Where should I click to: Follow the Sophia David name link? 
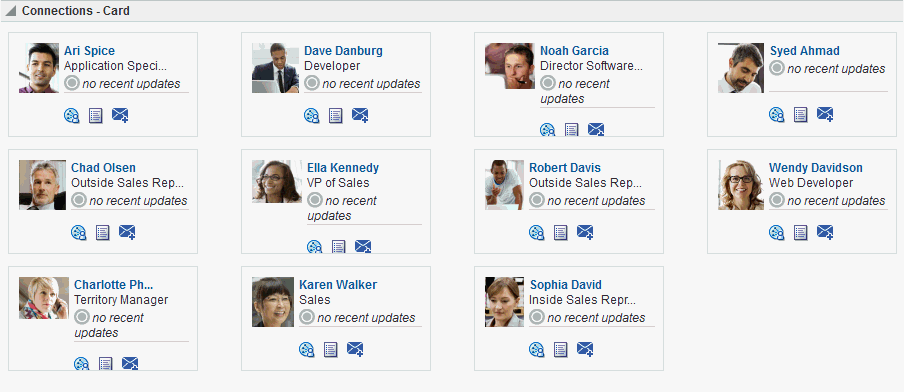(565, 285)
